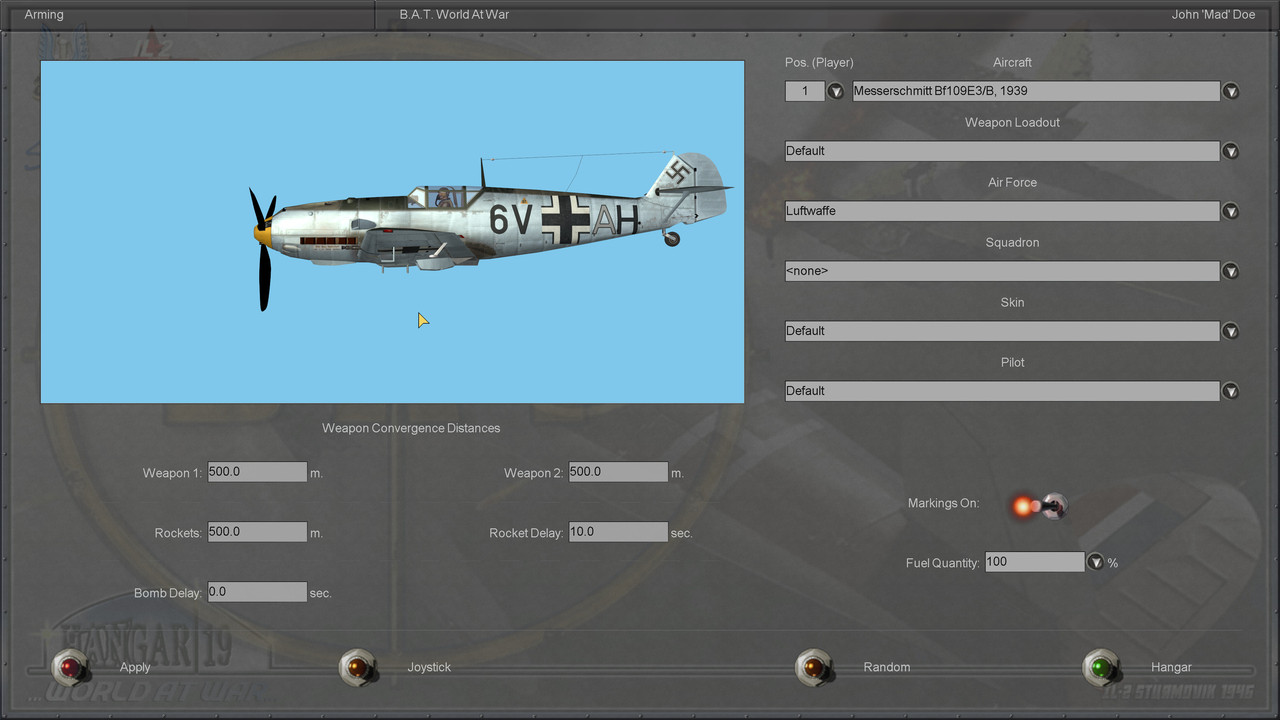This screenshot has height=720, width=1280.
Task: Click the Weapon 2 convergence input field
Action: coord(618,472)
